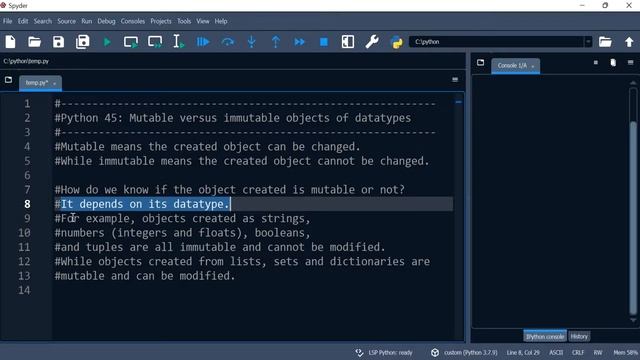The image size is (640, 360).
Task: Open the Tools menu
Action: pyautogui.click(x=184, y=21)
